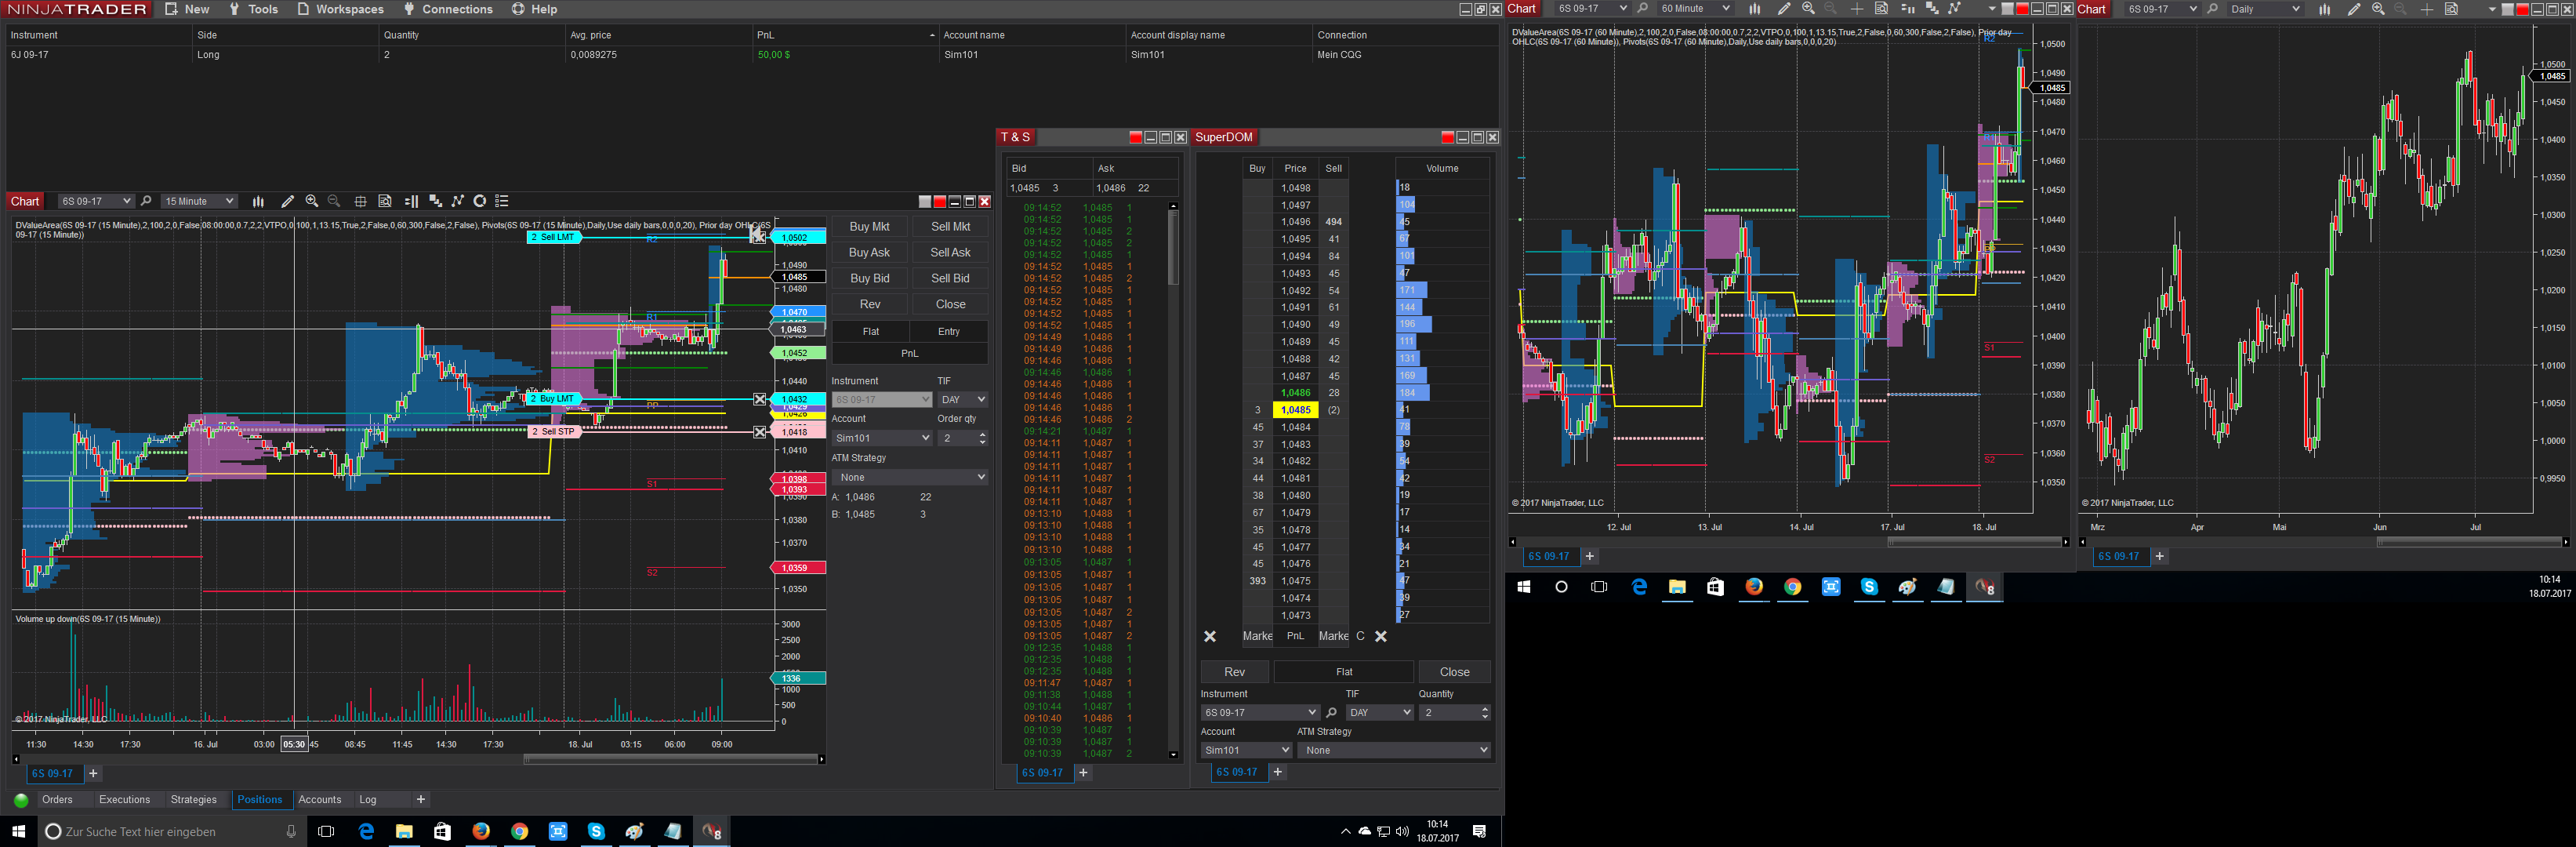
Task: Open bar style selector in 15 Minute chart
Action: (x=258, y=201)
